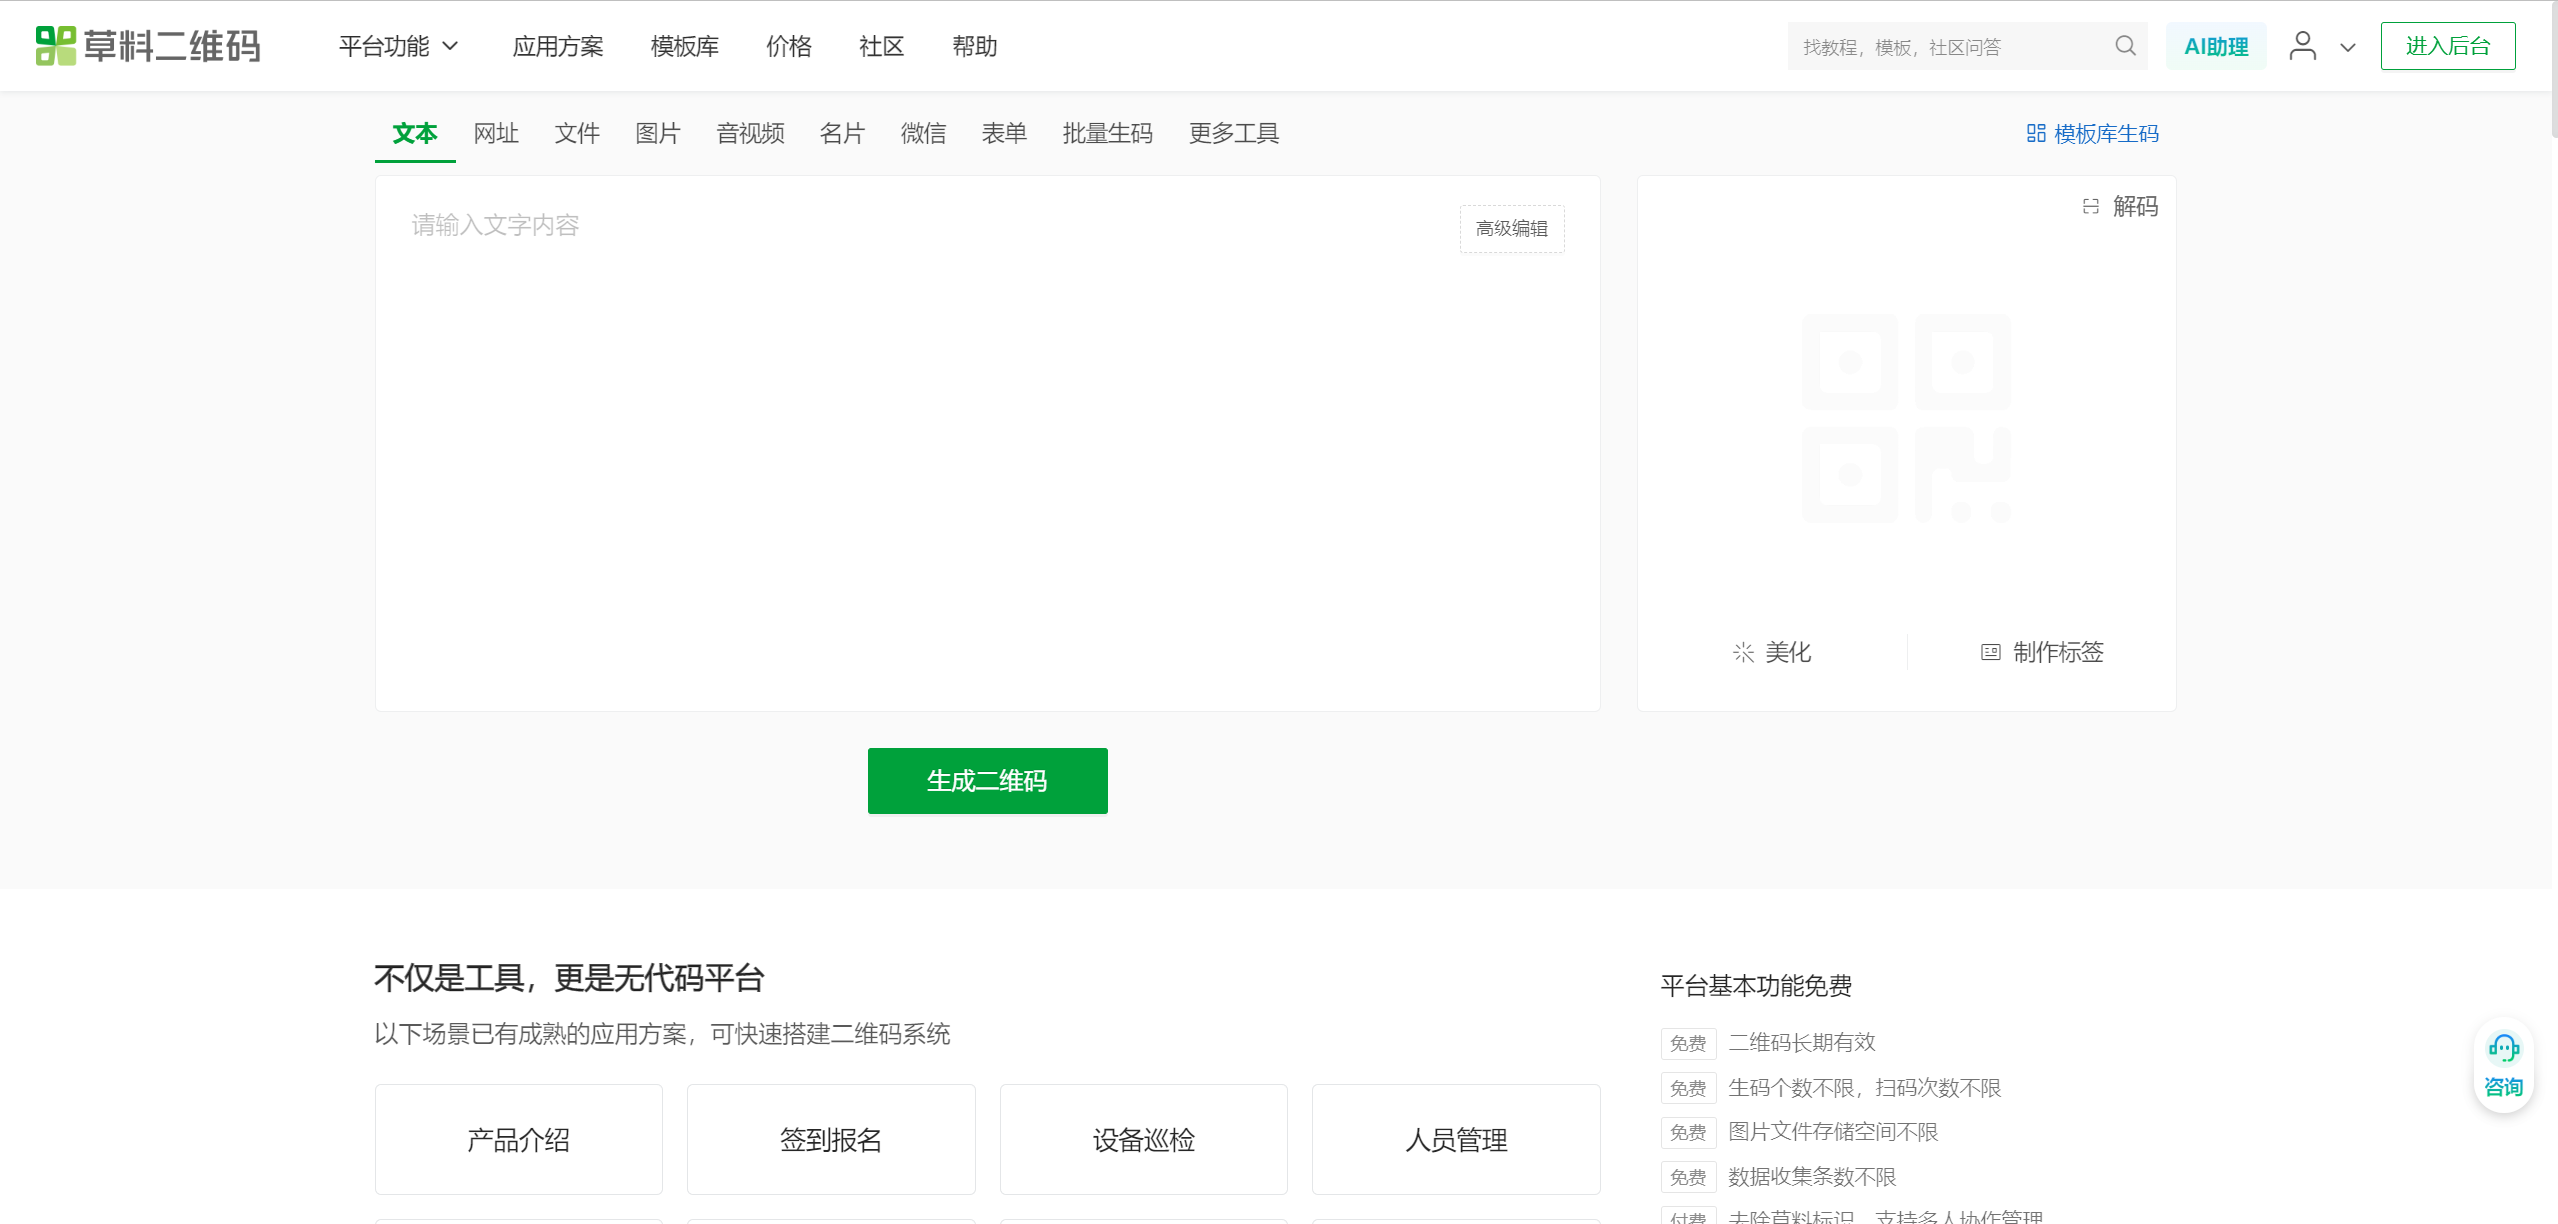Click the 草料二维码 logo icon
2558x1224 pixels.
pos(56,46)
